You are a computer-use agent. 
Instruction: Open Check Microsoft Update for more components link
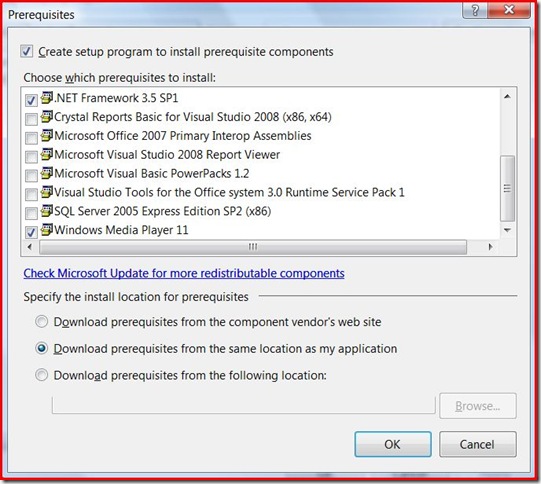point(184,273)
